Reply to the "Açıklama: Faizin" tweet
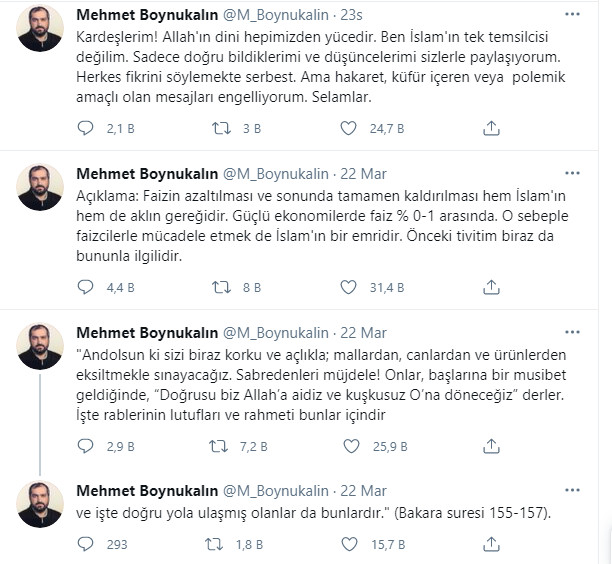612x564 pixels. [x=86, y=288]
